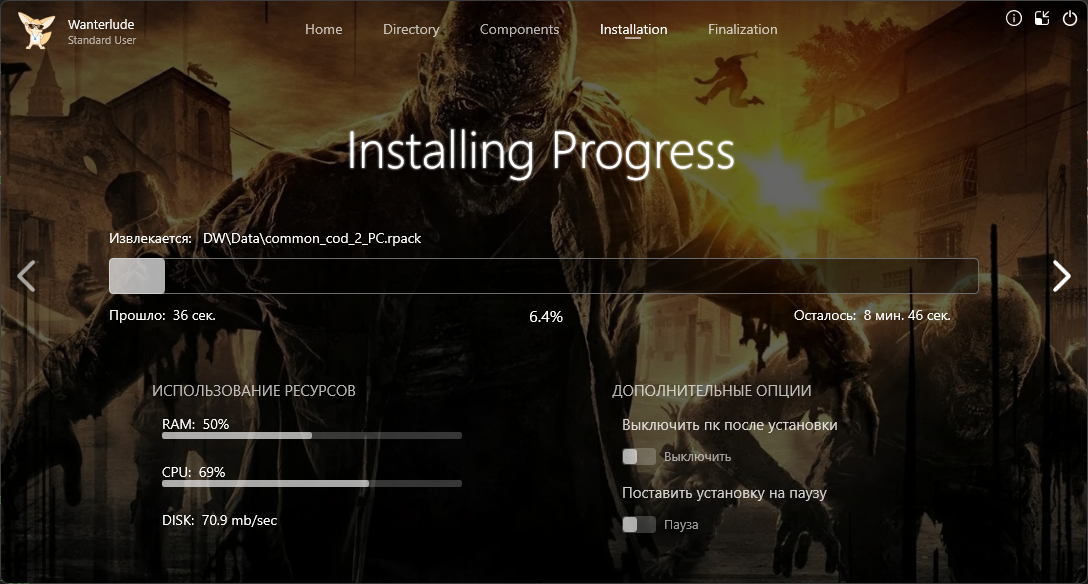1088x584 pixels.
Task: Open the Finalization tab
Action: tap(742, 29)
